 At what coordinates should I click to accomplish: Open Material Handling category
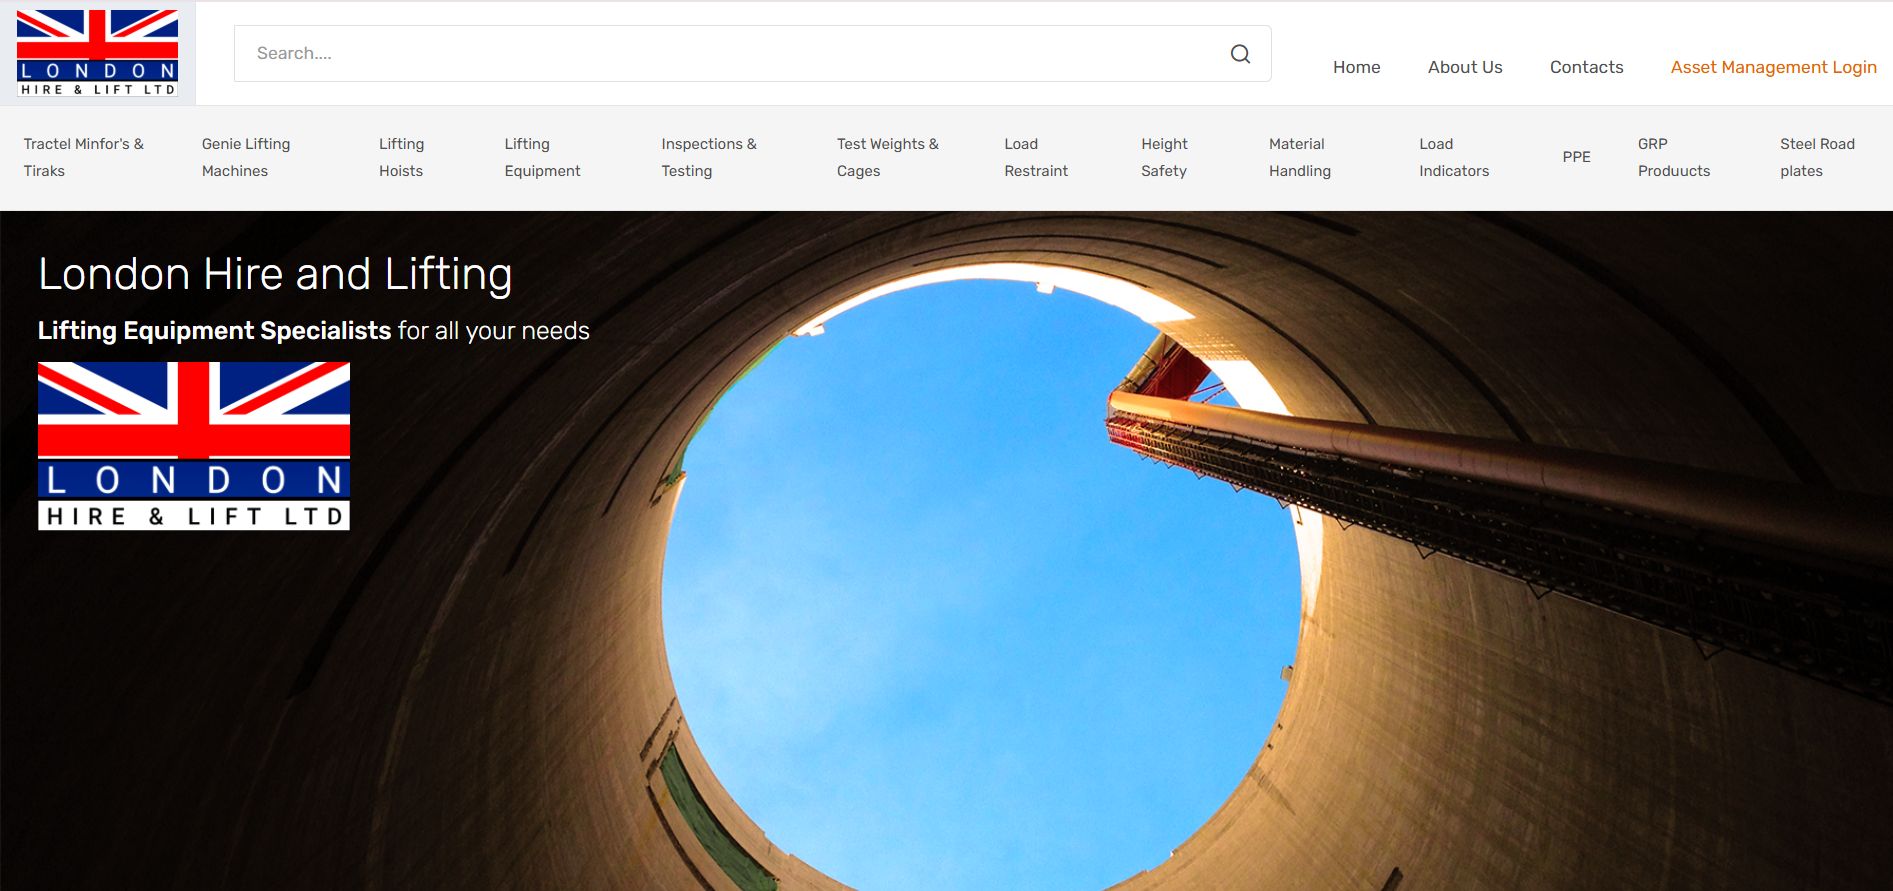[x=1299, y=157]
